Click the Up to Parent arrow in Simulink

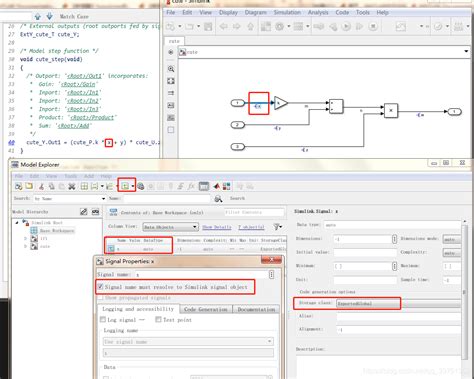pos(250,26)
